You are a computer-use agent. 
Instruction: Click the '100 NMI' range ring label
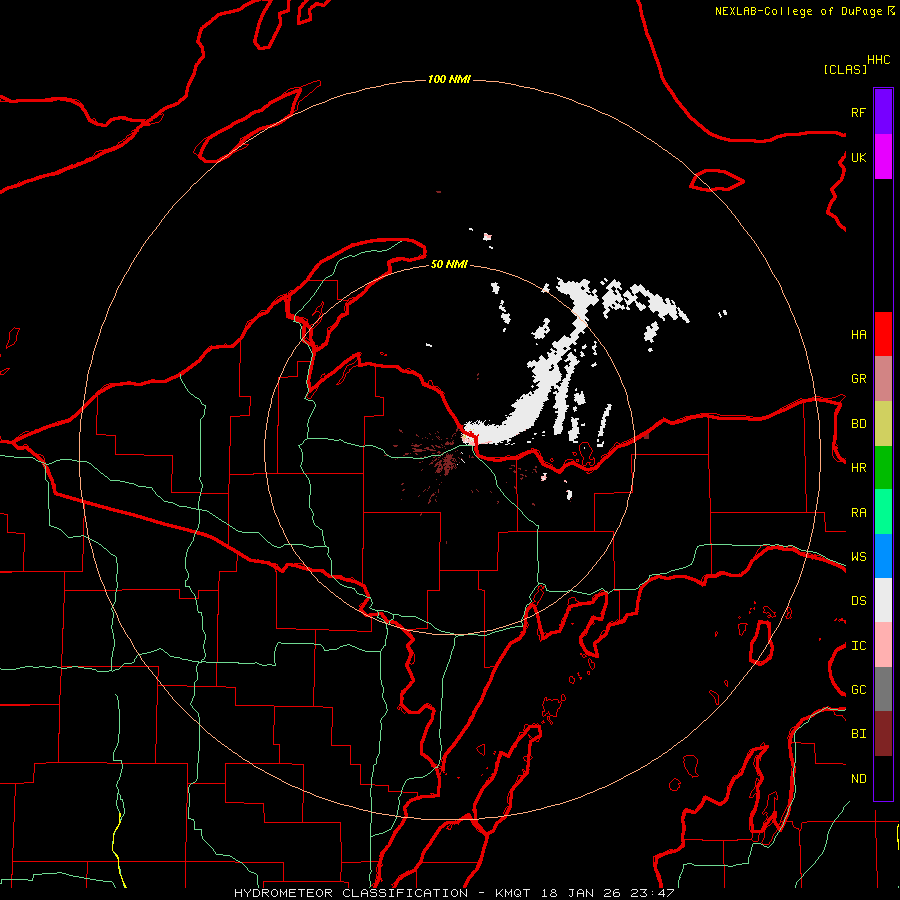point(449,79)
